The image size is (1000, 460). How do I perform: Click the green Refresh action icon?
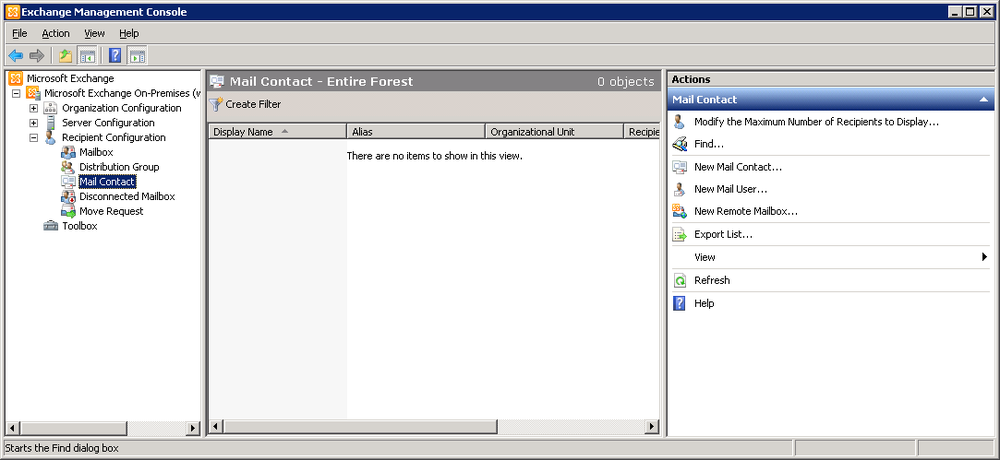[x=680, y=281]
